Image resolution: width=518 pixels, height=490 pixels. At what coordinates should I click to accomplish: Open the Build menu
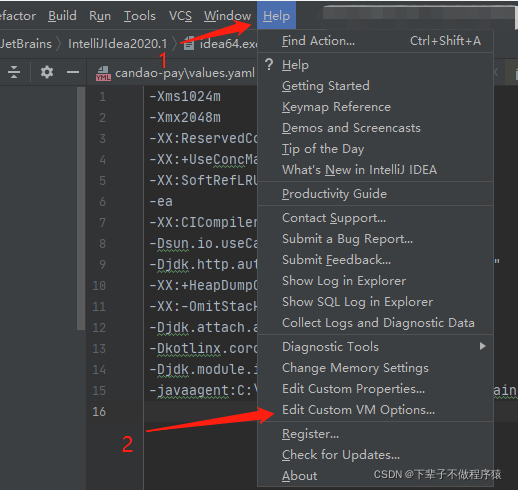62,16
